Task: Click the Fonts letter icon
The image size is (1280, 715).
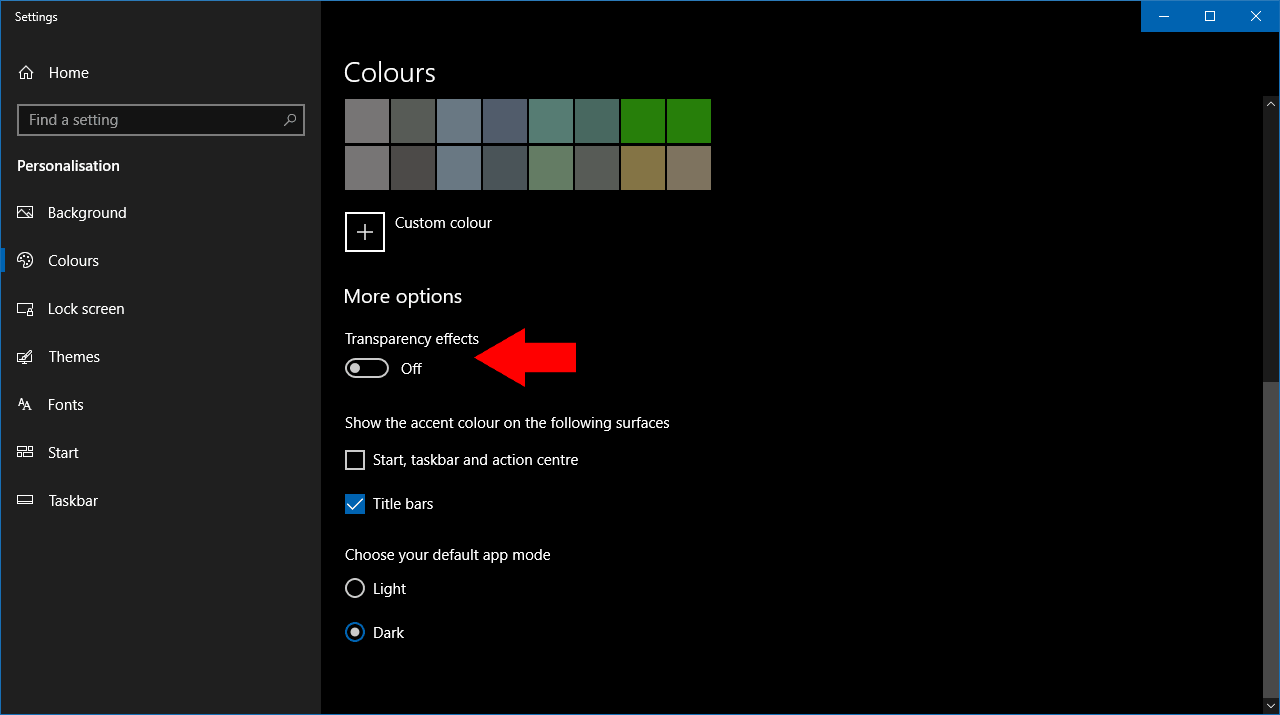Action: (26, 405)
